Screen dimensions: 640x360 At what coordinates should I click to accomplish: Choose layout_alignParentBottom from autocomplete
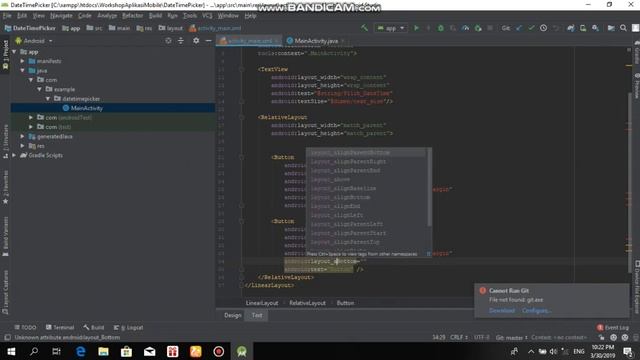[367, 153]
